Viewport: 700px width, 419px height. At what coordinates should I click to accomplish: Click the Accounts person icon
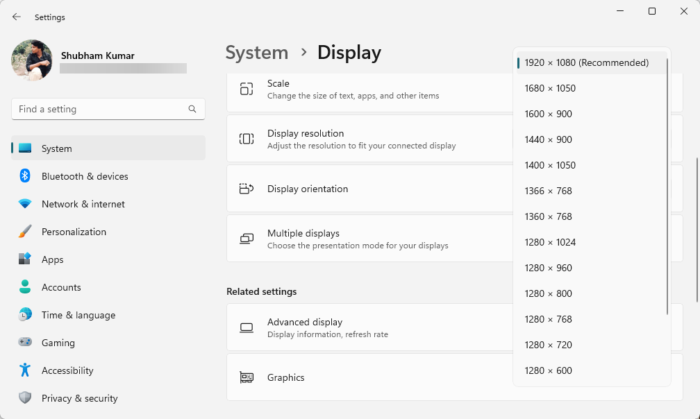25,287
